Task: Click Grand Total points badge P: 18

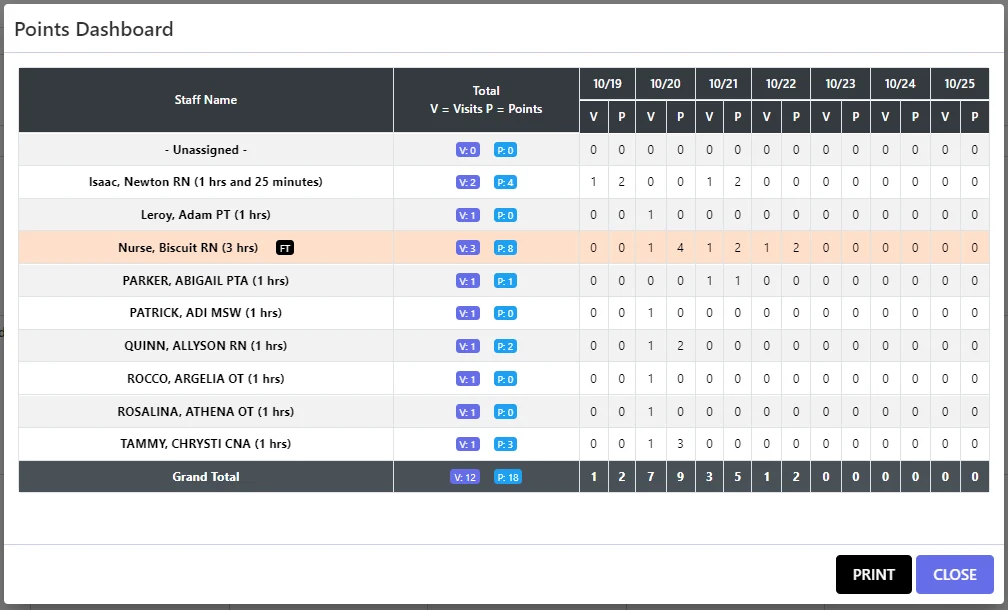Action: 507,477
